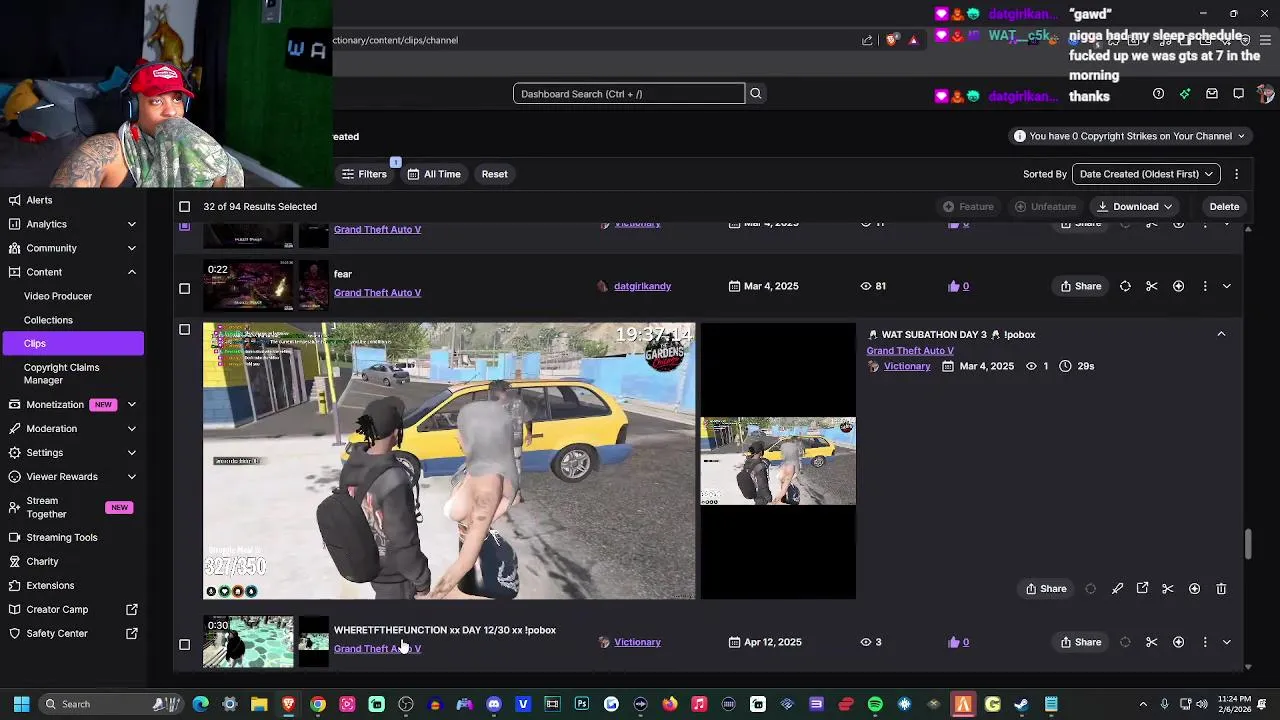Image resolution: width=1280 pixels, height=720 pixels.
Task: Open Firefox from the taskbar
Action: click(x=670, y=704)
